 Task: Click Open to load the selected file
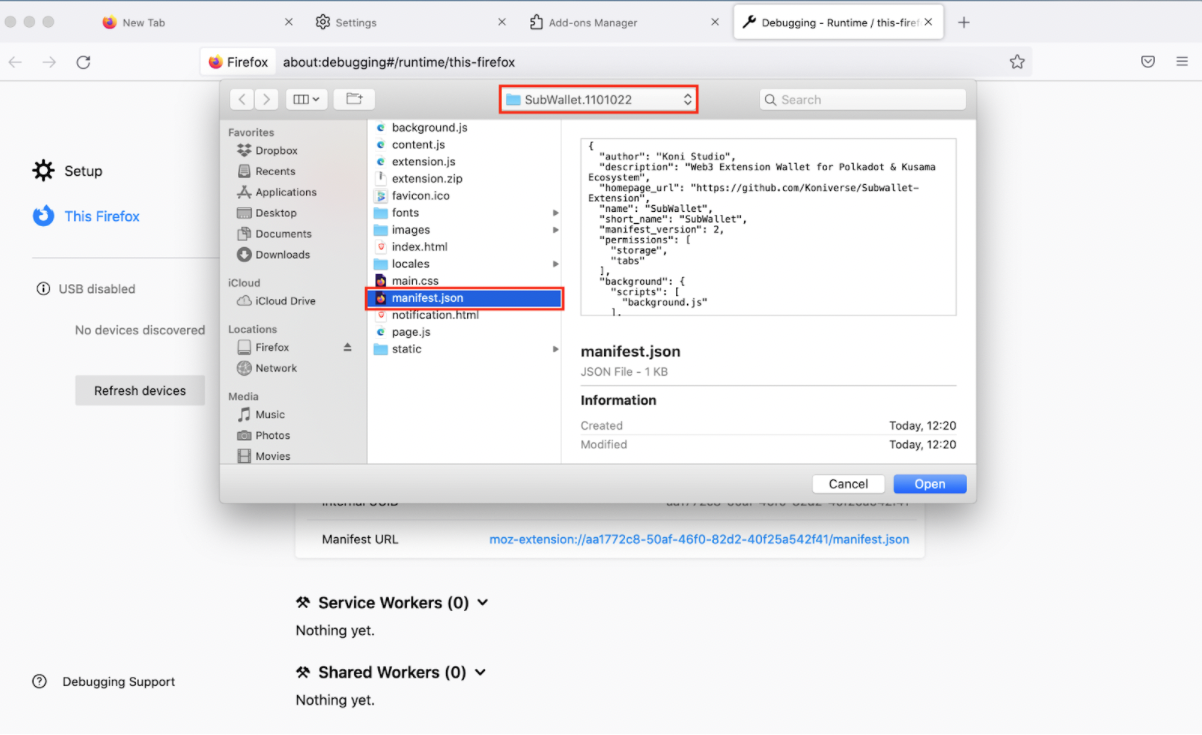coord(930,484)
